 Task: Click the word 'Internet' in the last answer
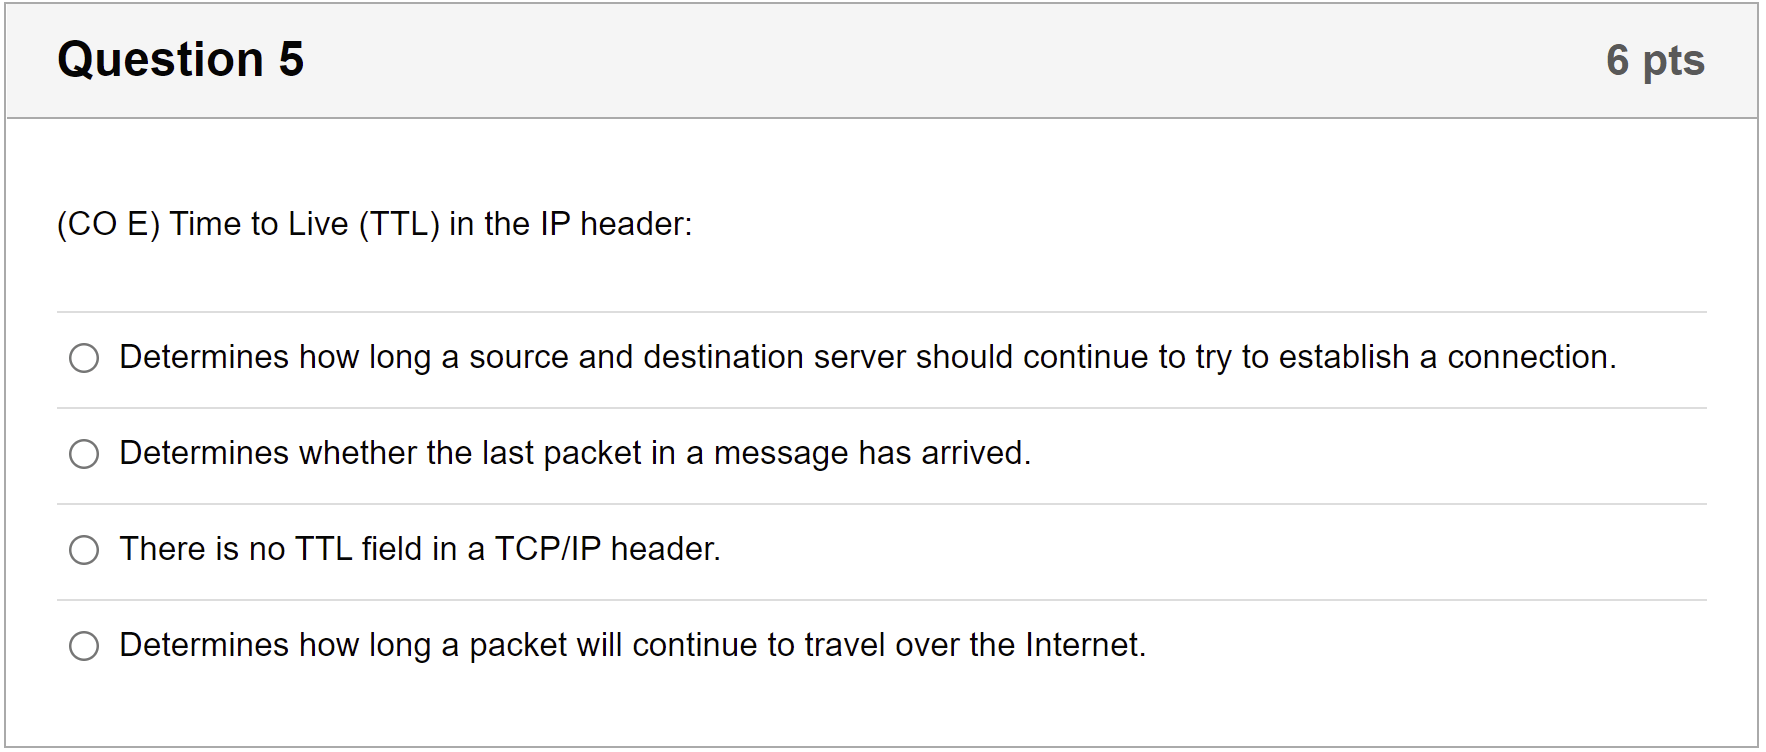[x=1085, y=645]
